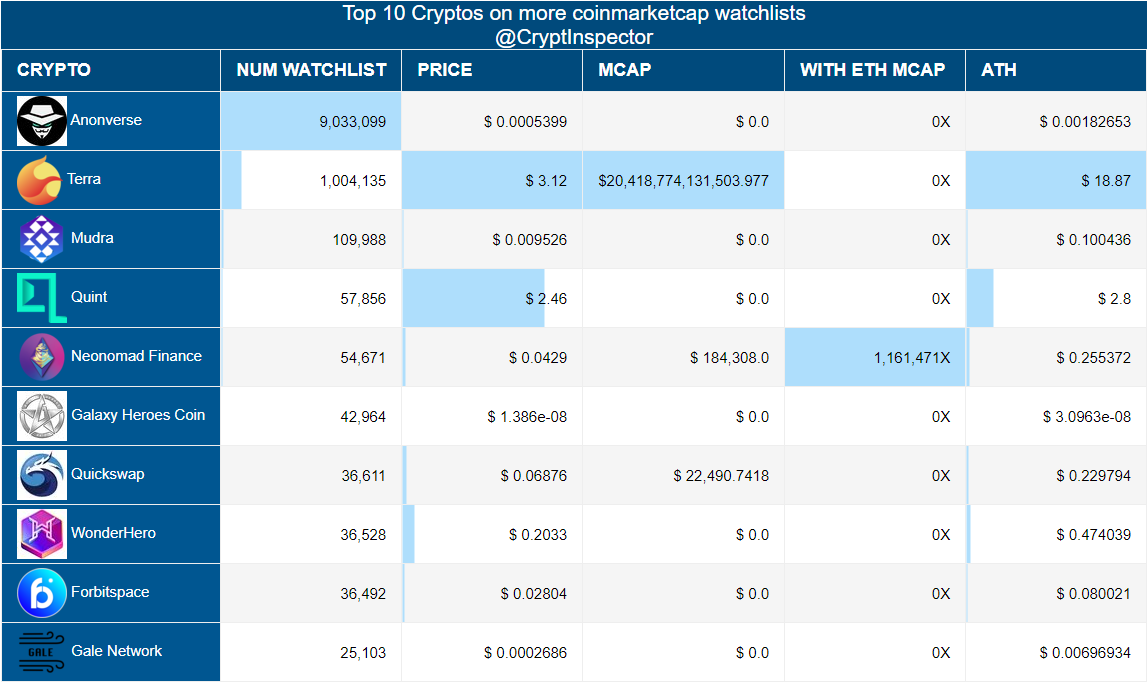
Task: Click the $ 2.8 ATH value
Action: (1114, 299)
